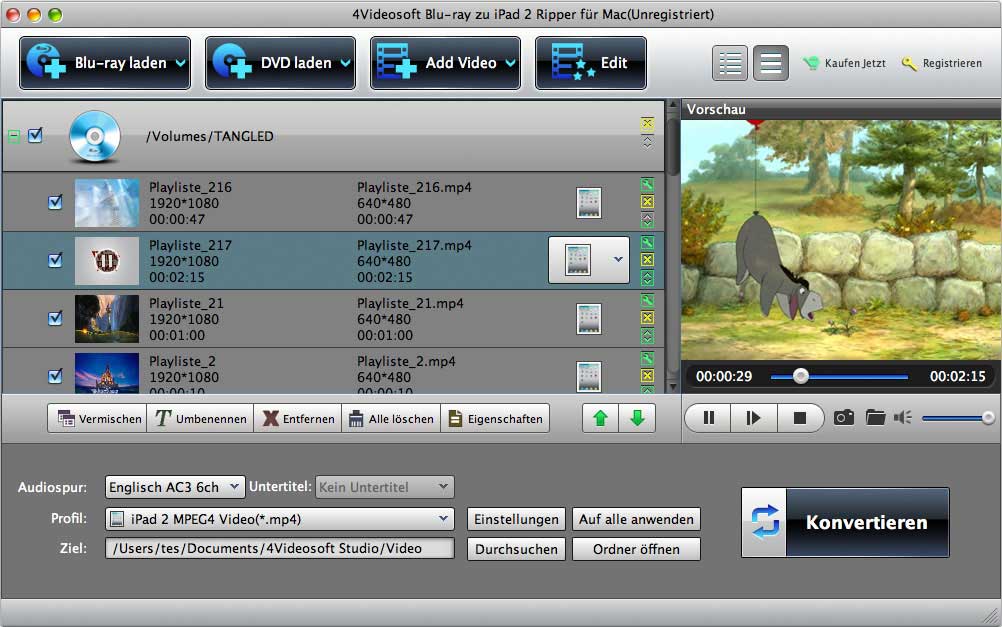
Task: Remove Playliste_21 using its yellow X icon
Action: [x=647, y=318]
